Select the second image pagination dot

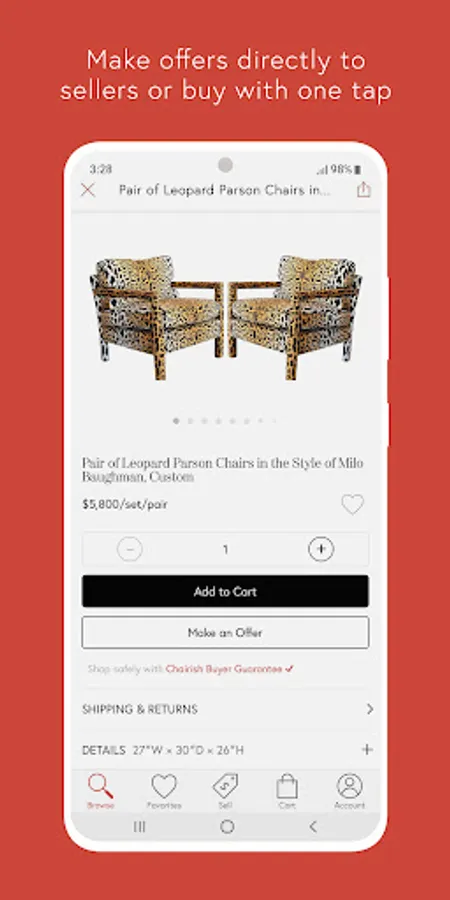pyautogui.click(x=190, y=421)
